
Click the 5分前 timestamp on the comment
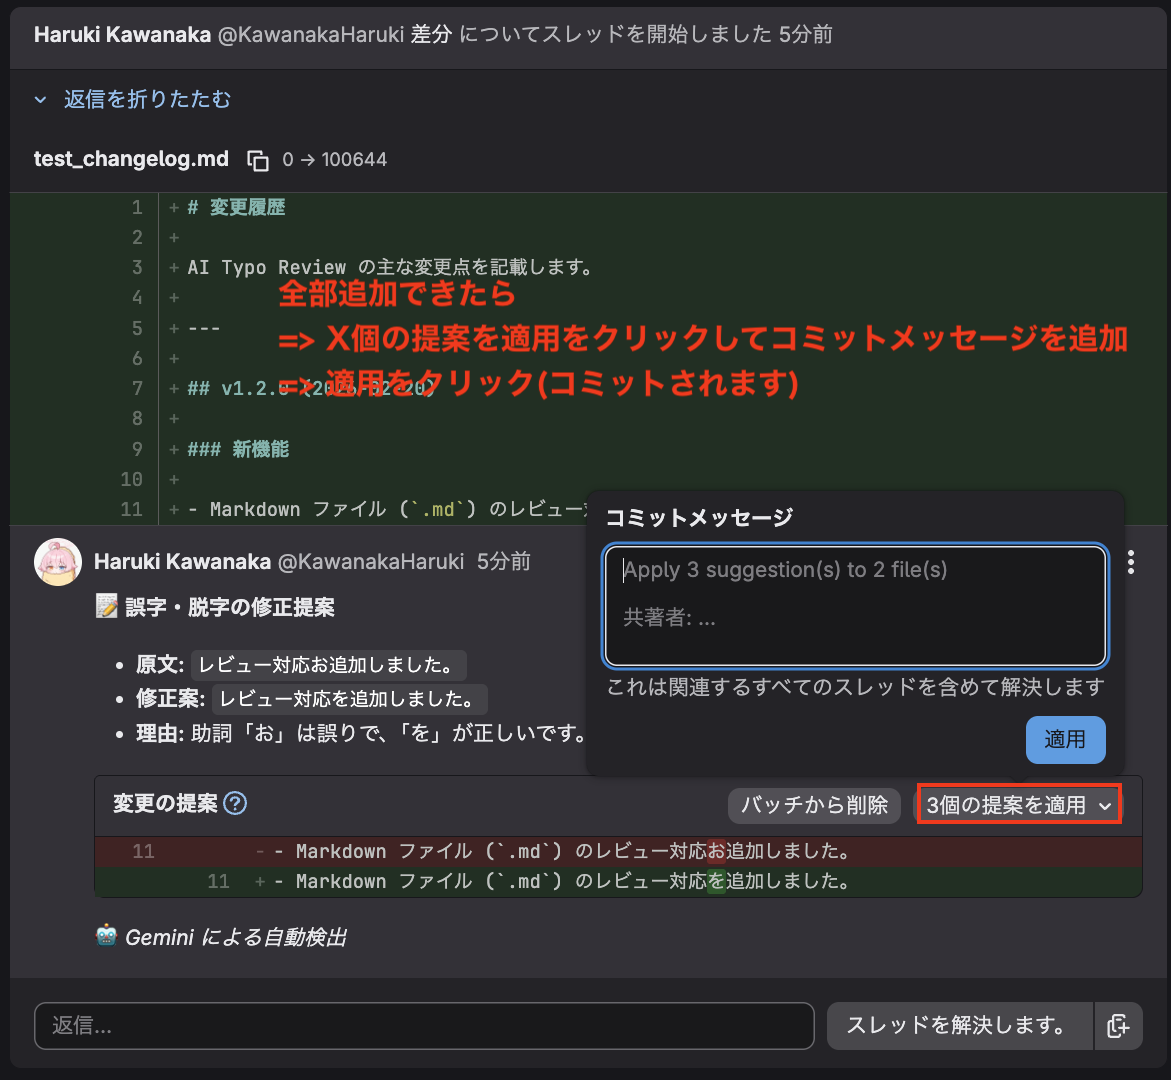click(x=503, y=562)
